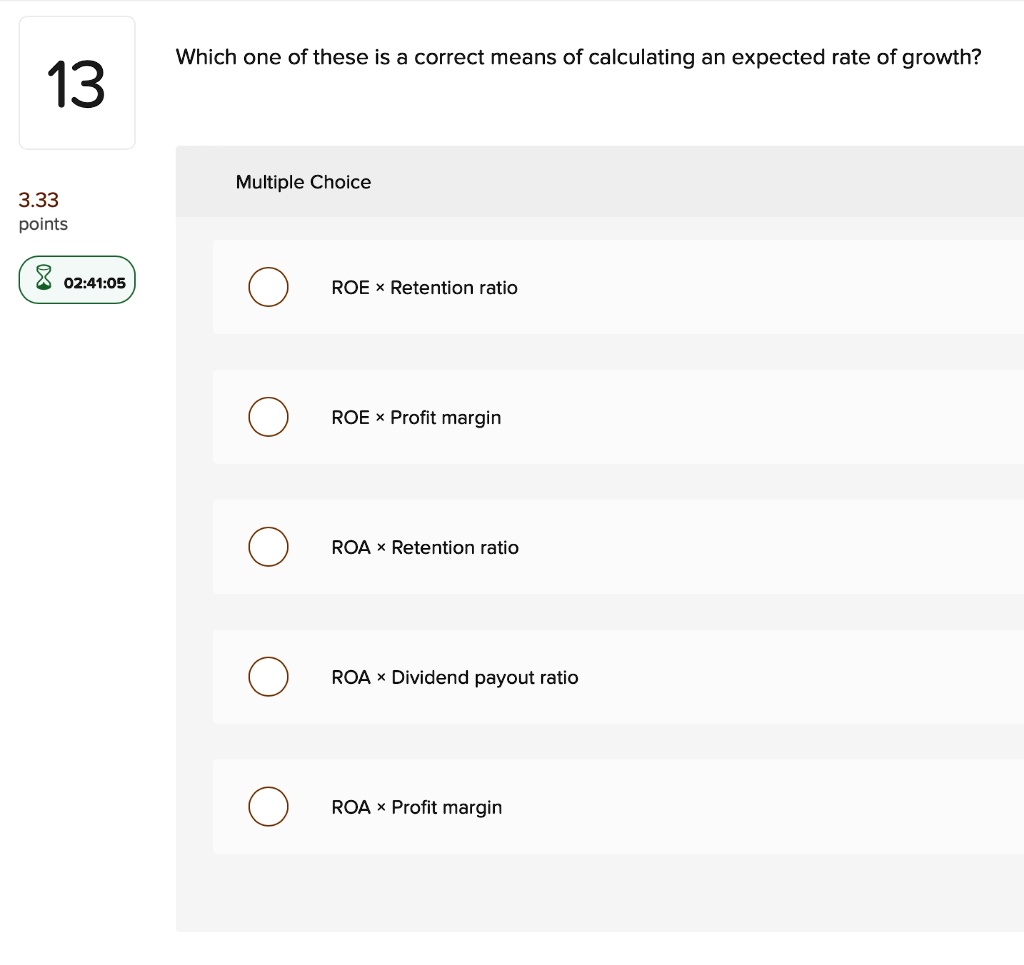Select the ROE × Retention ratio option
The height and width of the screenshot is (965, 1024).
pyautogui.click(x=268, y=287)
